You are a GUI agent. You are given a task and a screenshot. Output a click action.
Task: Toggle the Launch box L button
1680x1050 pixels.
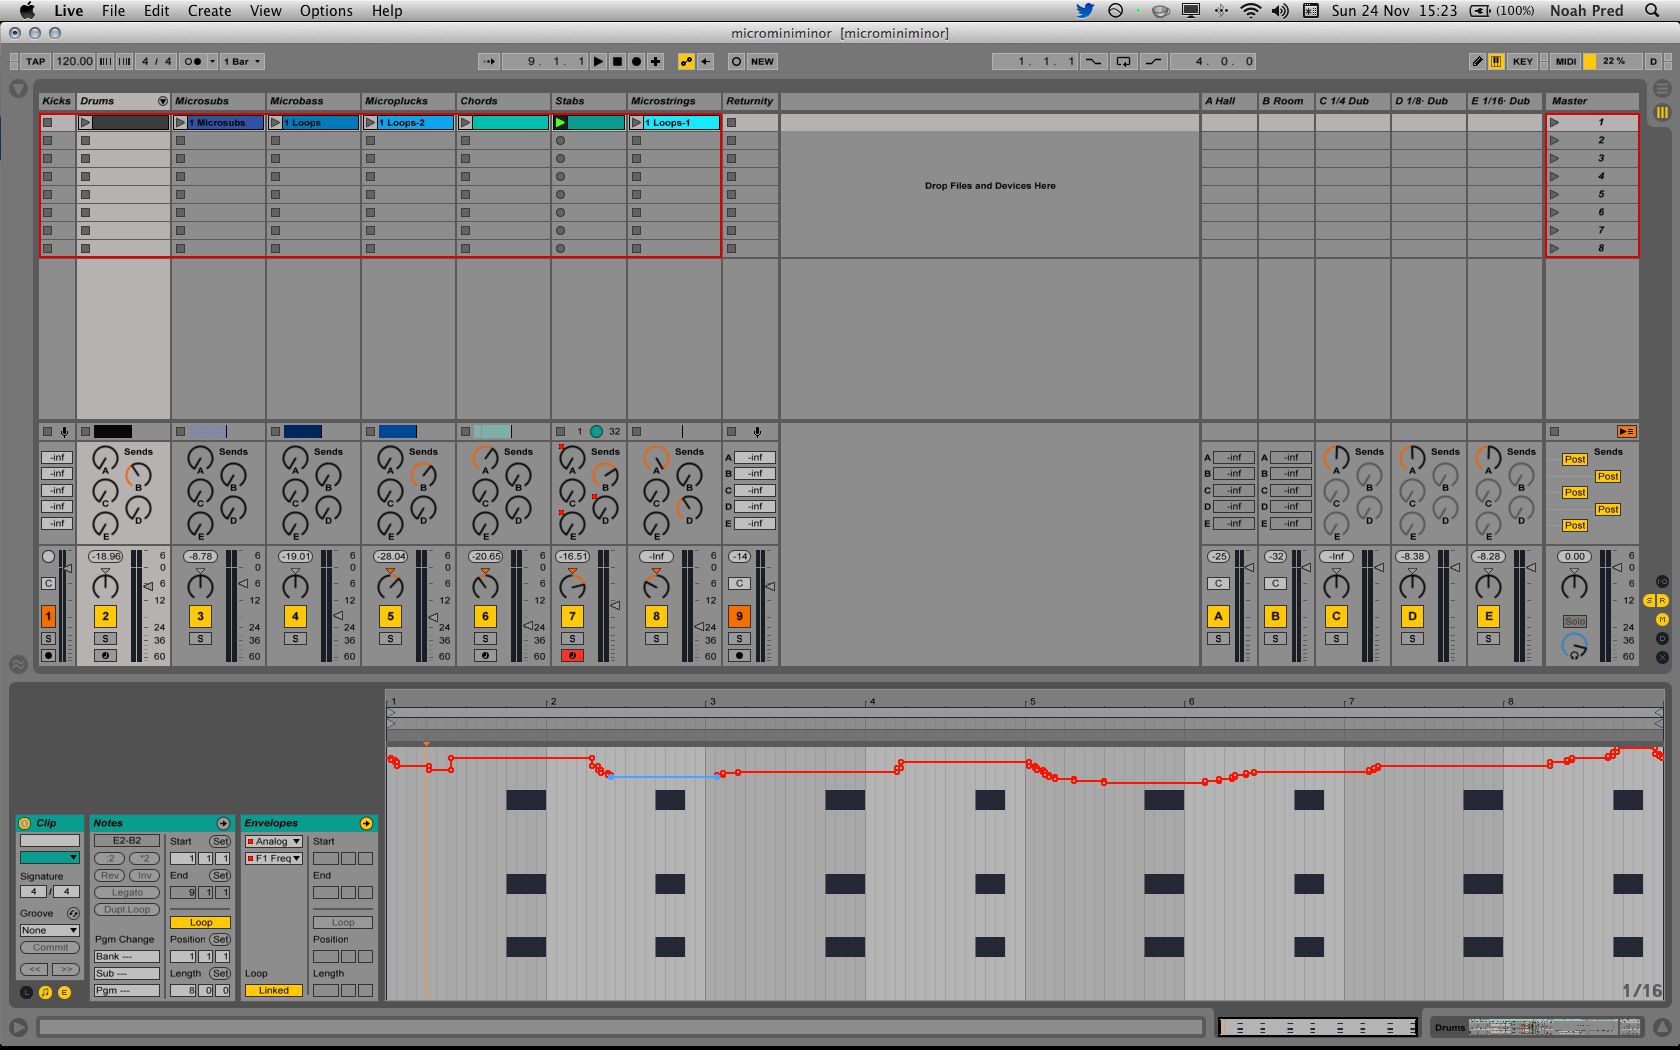click(26, 992)
